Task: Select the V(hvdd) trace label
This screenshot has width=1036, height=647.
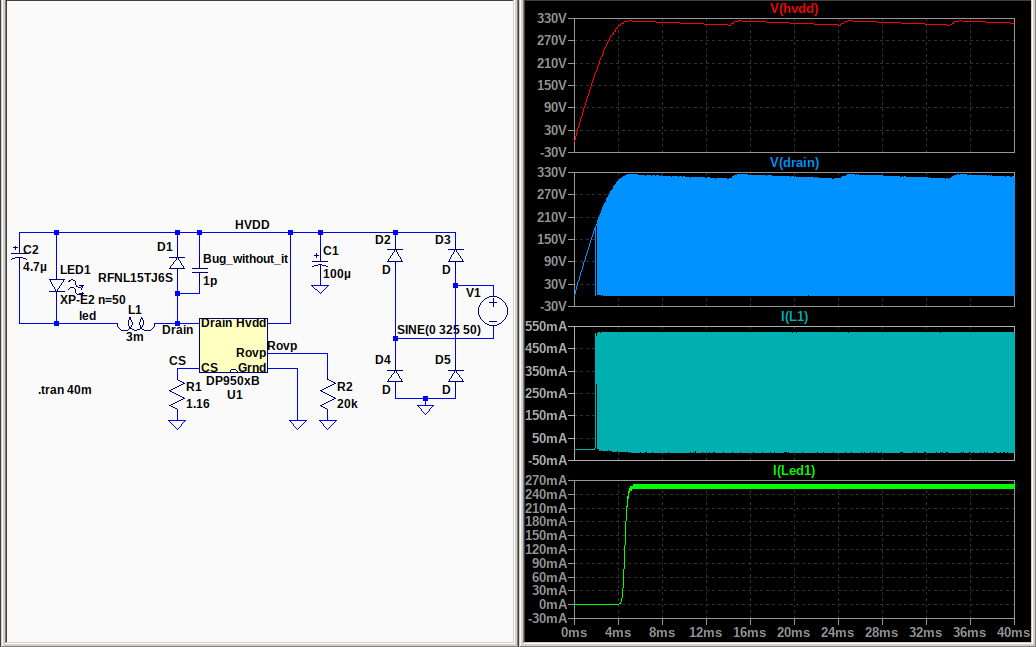Action: [x=794, y=9]
